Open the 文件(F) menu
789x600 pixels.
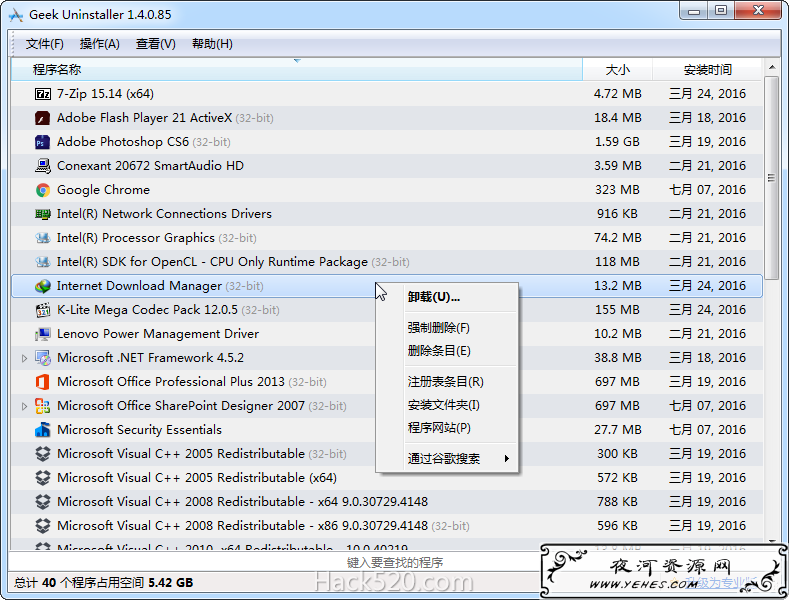[45, 44]
